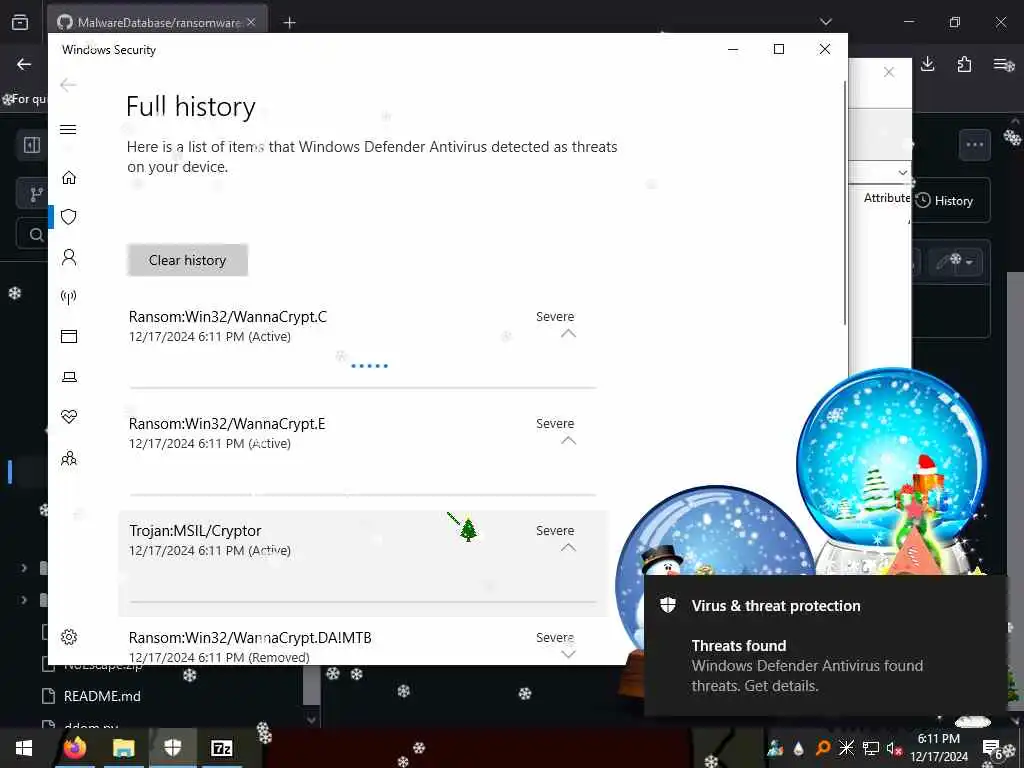Open Device performance & health heart icon

click(x=69, y=417)
